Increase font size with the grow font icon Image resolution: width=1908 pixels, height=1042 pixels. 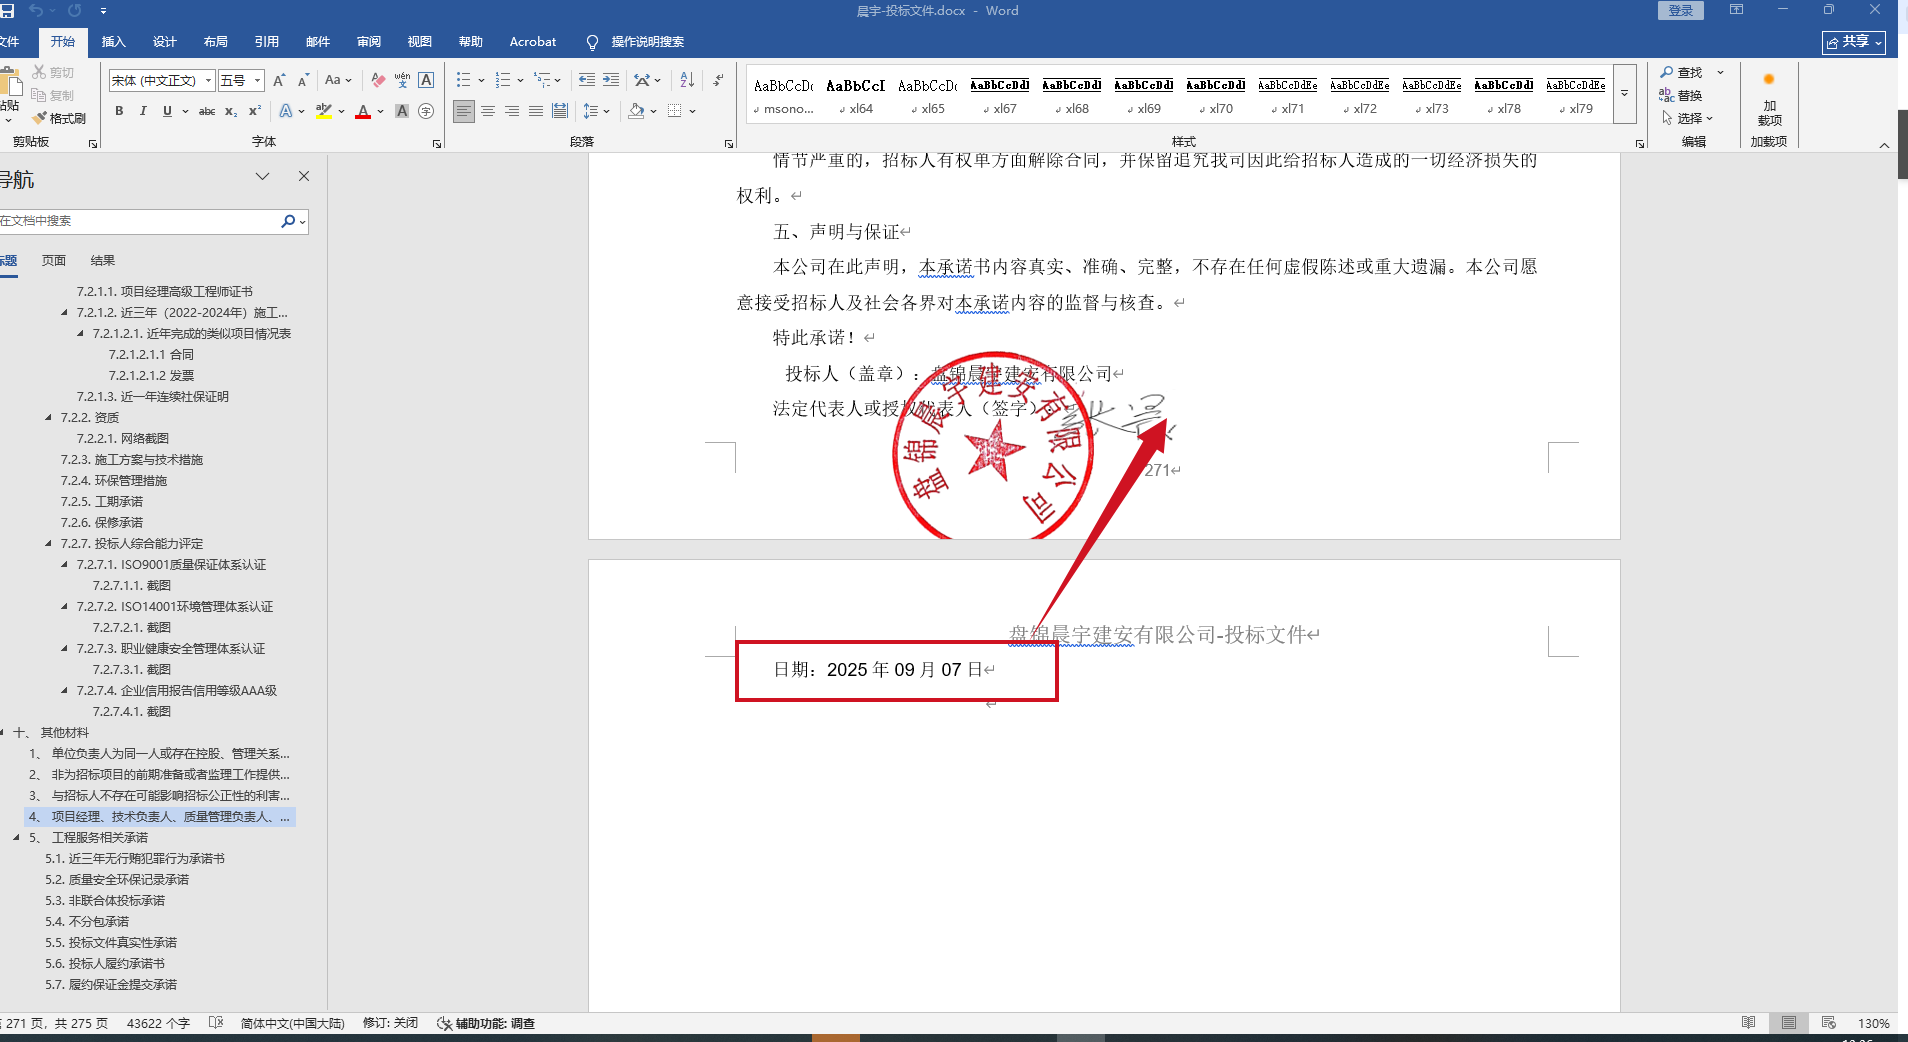click(x=279, y=80)
